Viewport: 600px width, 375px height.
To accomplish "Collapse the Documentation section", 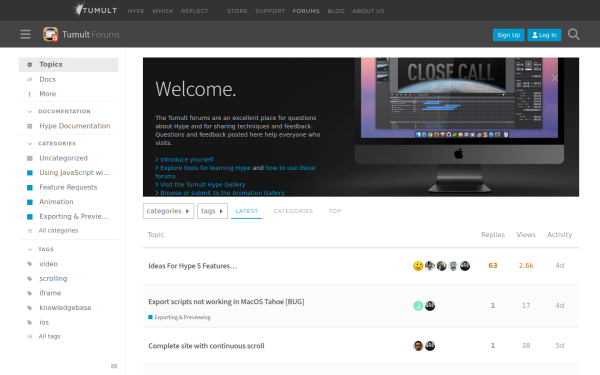I will [30, 112].
